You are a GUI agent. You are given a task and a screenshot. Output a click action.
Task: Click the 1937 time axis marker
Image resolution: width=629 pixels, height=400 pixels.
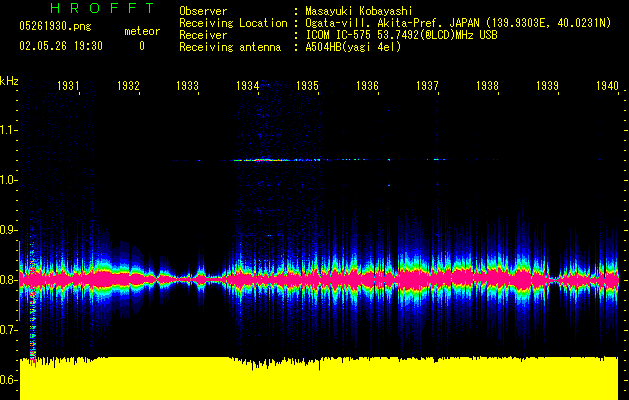427,85
